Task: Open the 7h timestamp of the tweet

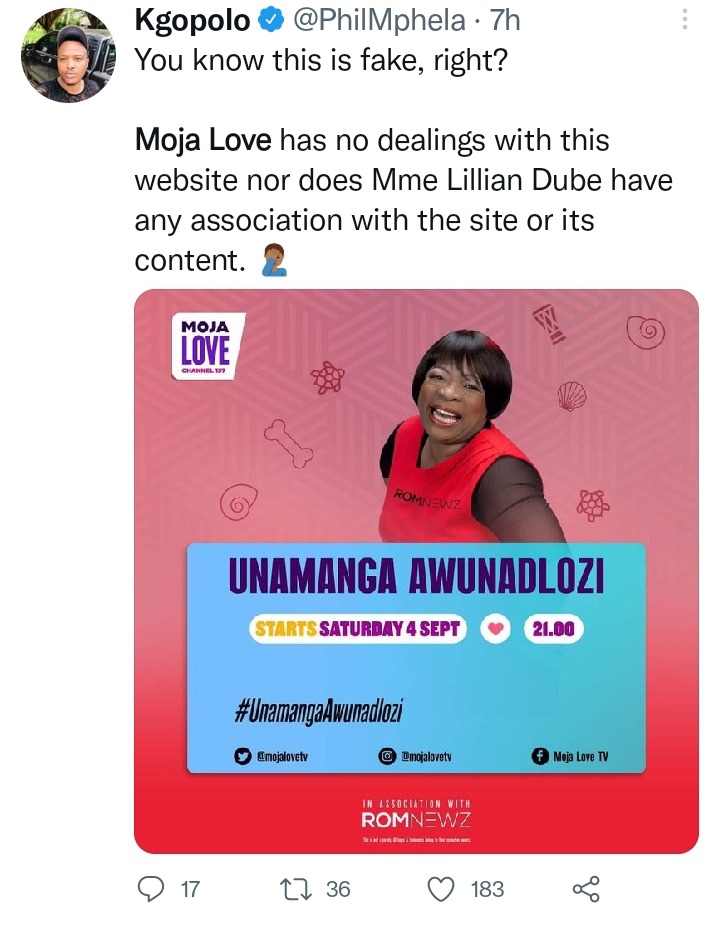Action: (505, 21)
